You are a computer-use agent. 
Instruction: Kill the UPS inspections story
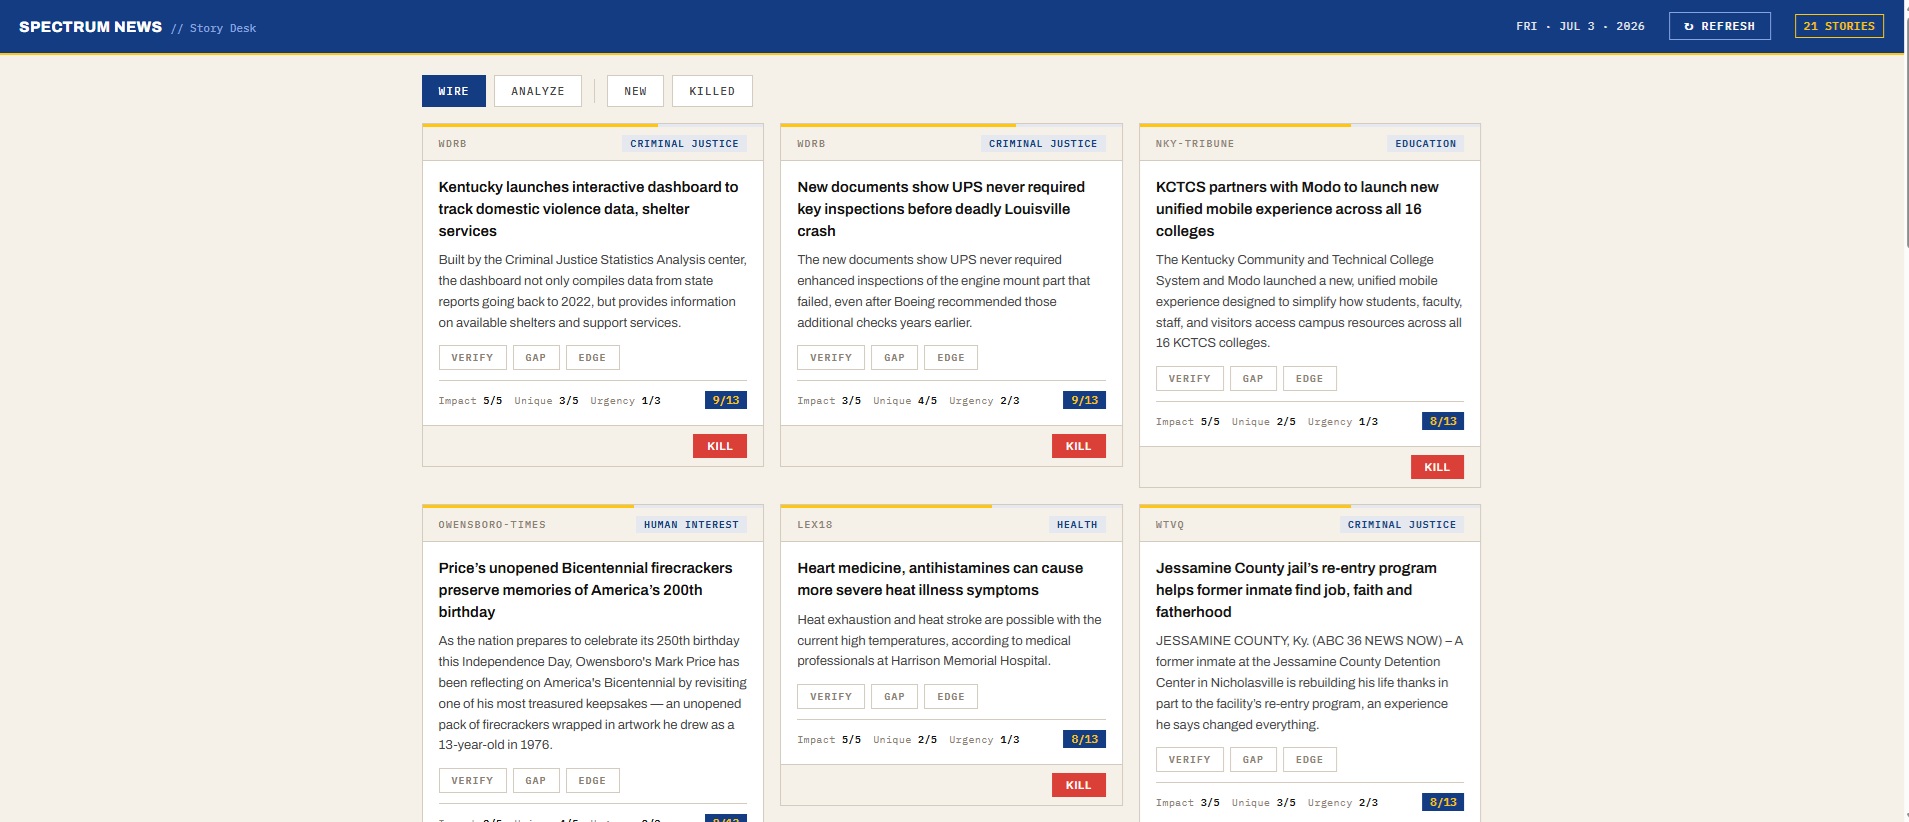(x=1078, y=446)
